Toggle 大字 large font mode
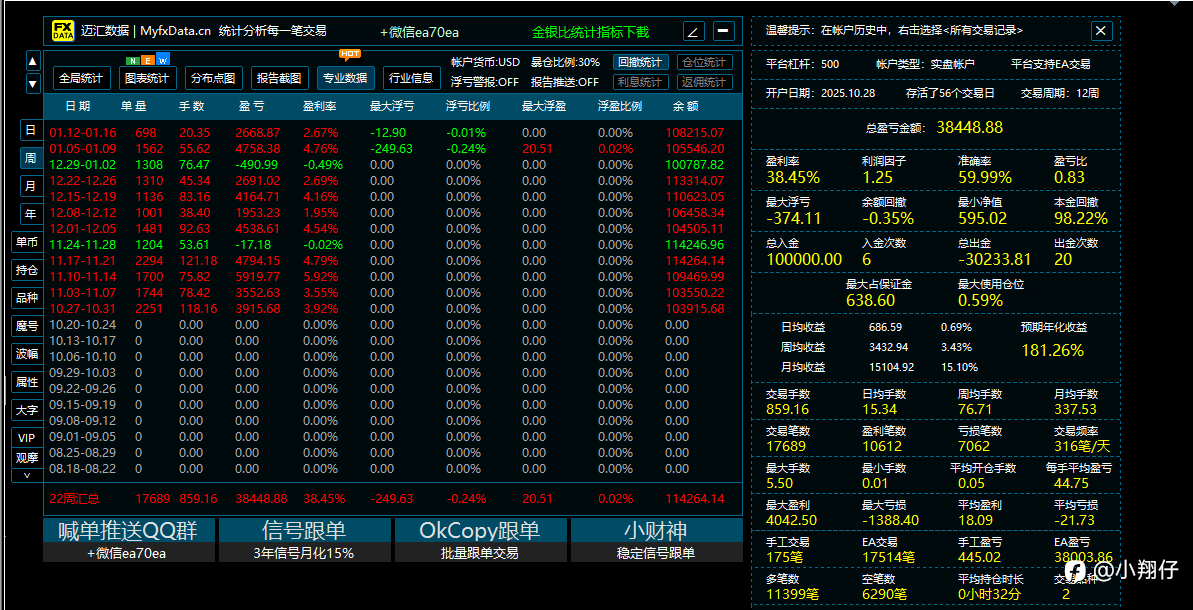The image size is (1193, 610). pyautogui.click(x=27, y=410)
